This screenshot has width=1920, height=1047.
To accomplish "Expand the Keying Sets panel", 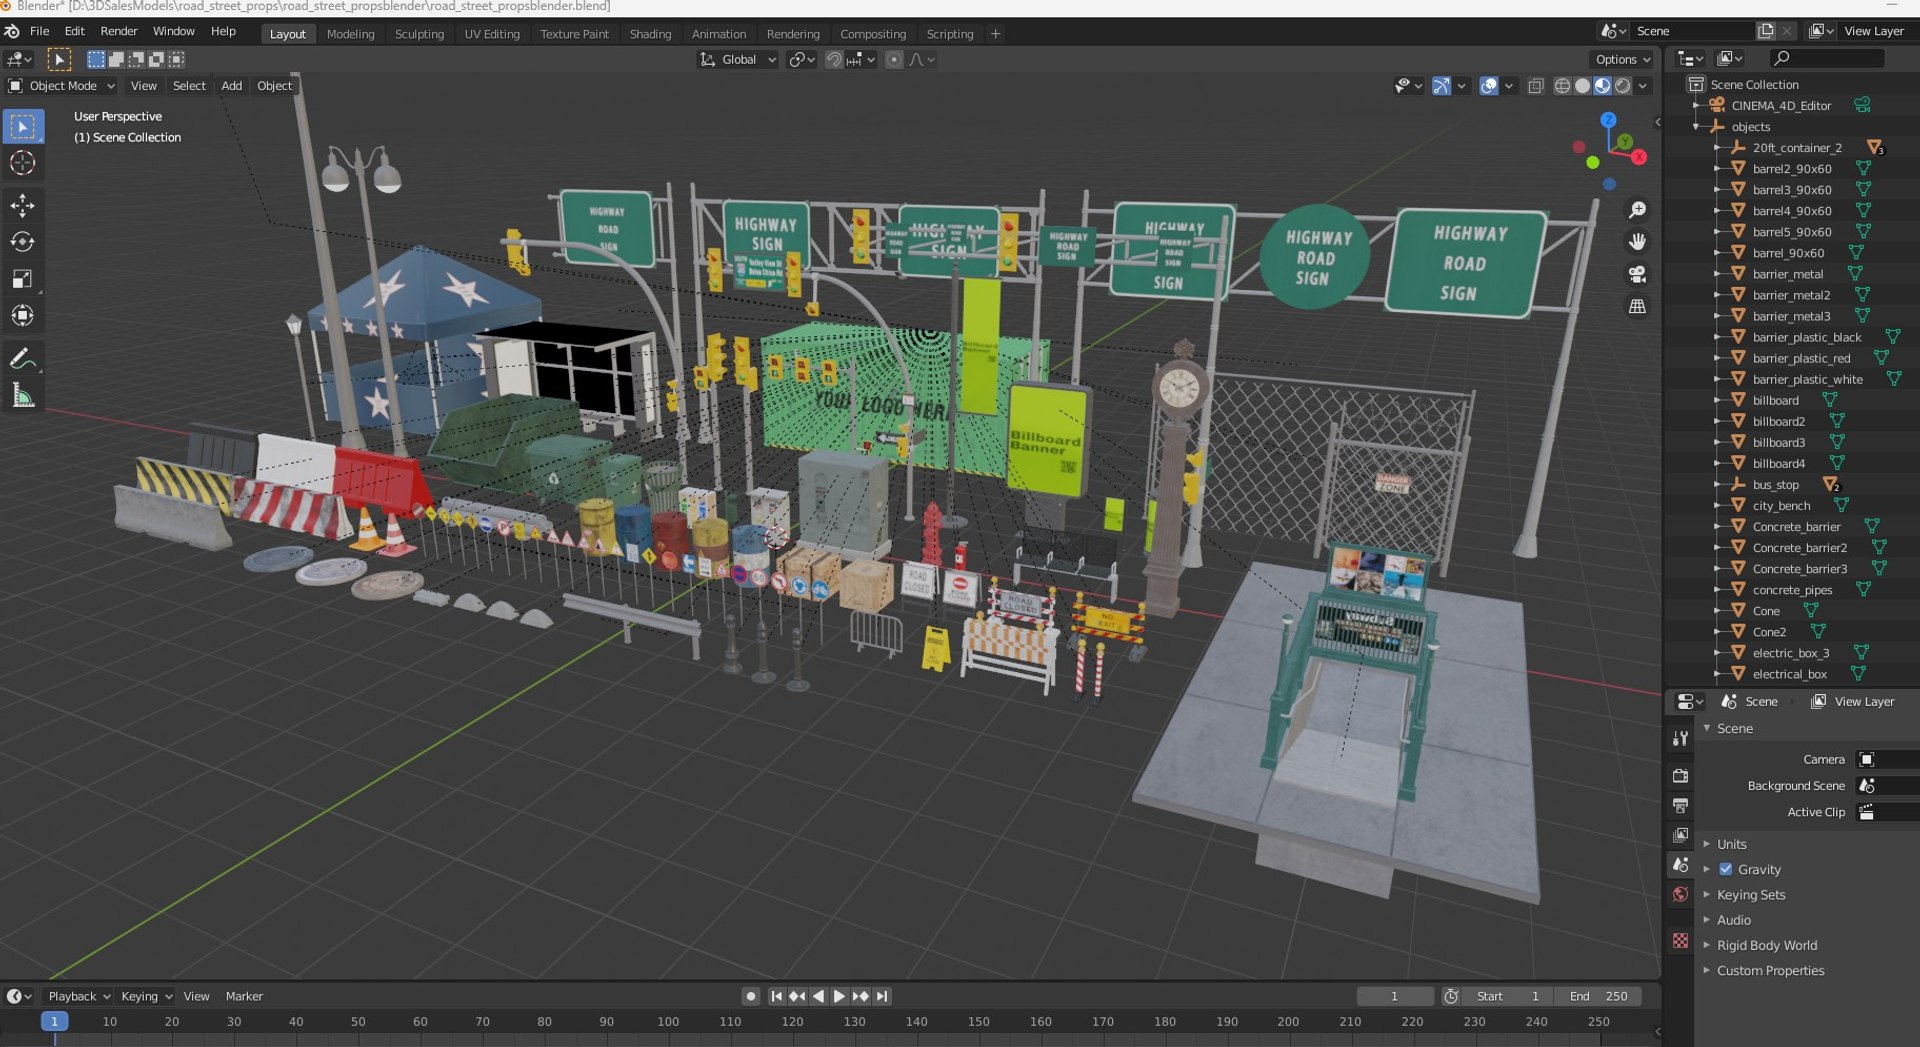I will click(1751, 895).
